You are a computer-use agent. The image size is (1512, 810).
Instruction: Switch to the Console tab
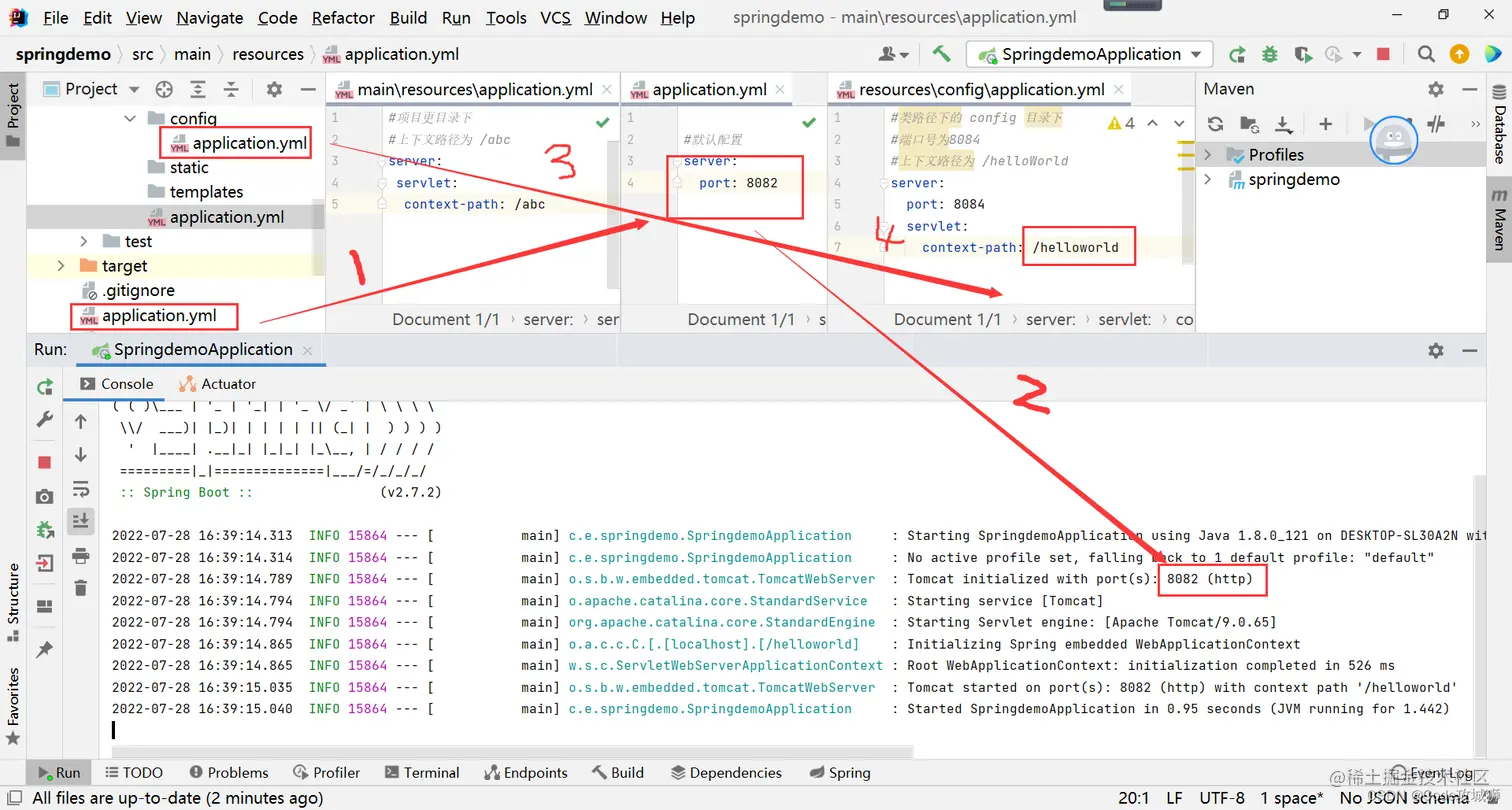pyautogui.click(x=117, y=384)
